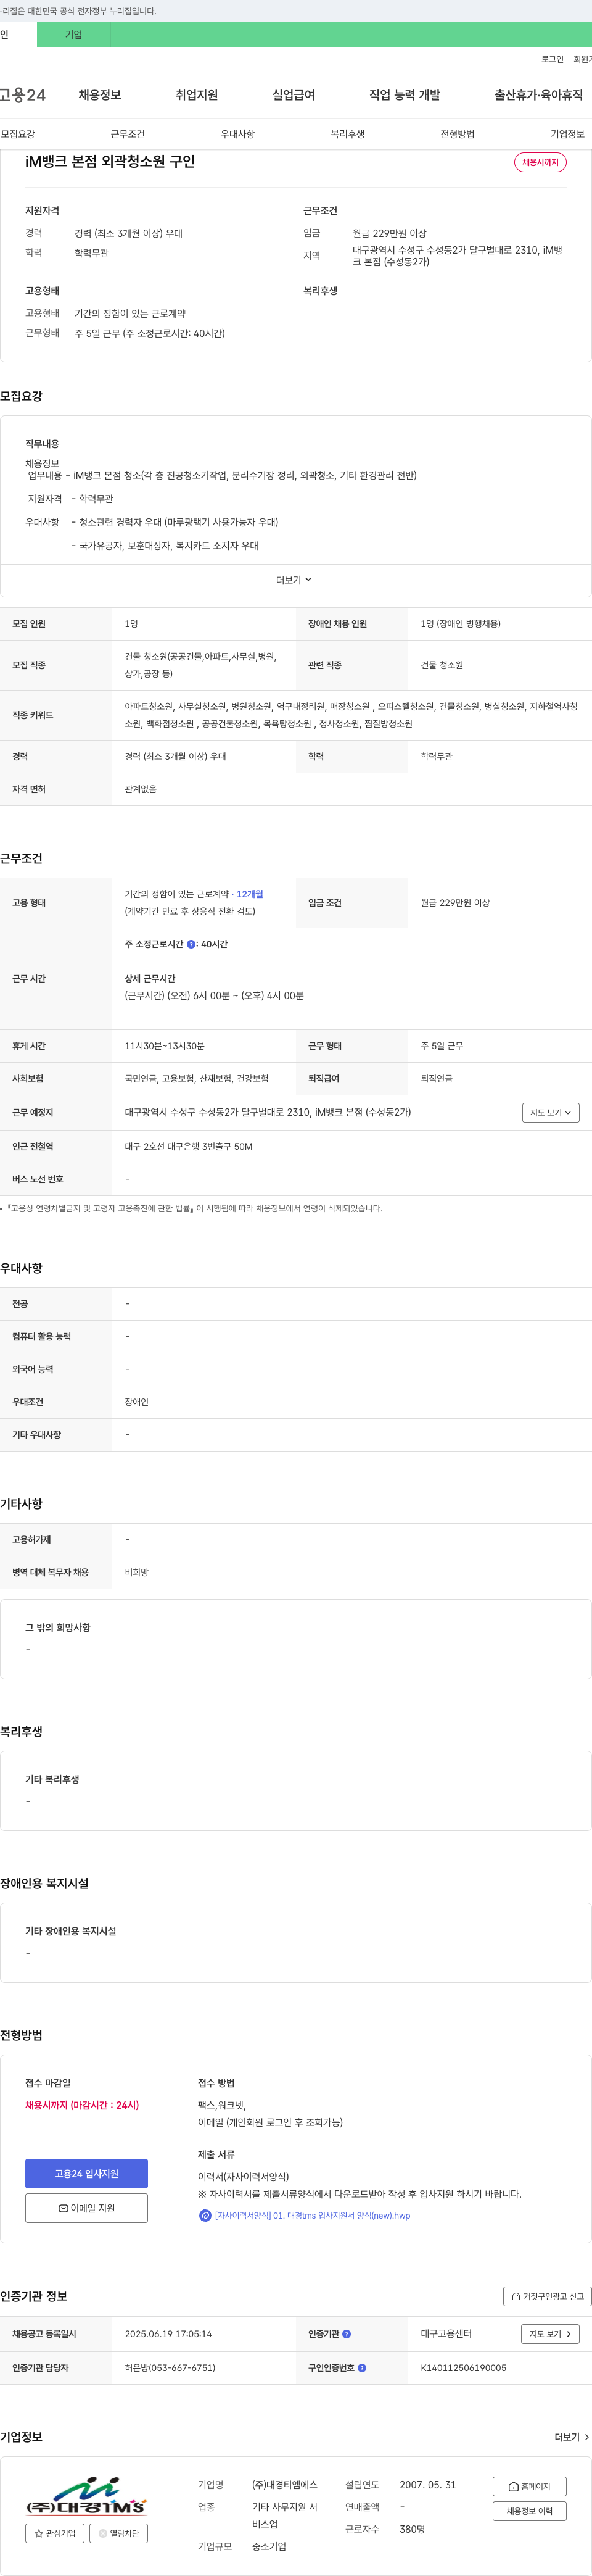
Task: Open 더보기 for 기업정보
Action: pos(572,2437)
